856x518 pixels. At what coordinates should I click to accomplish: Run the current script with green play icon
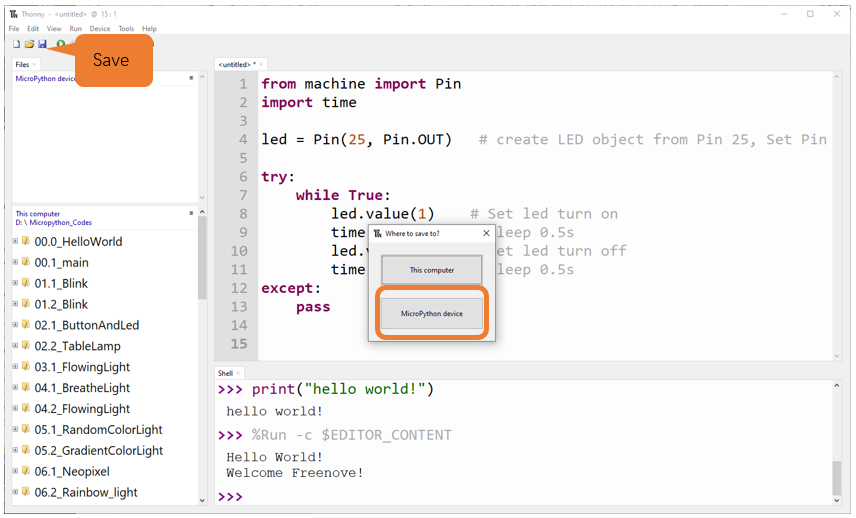61,44
